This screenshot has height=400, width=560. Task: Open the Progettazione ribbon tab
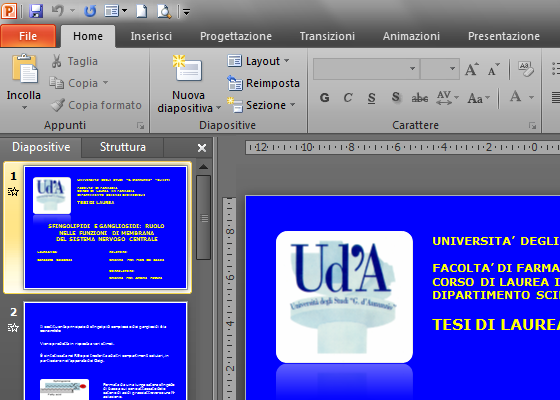click(x=236, y=36)
